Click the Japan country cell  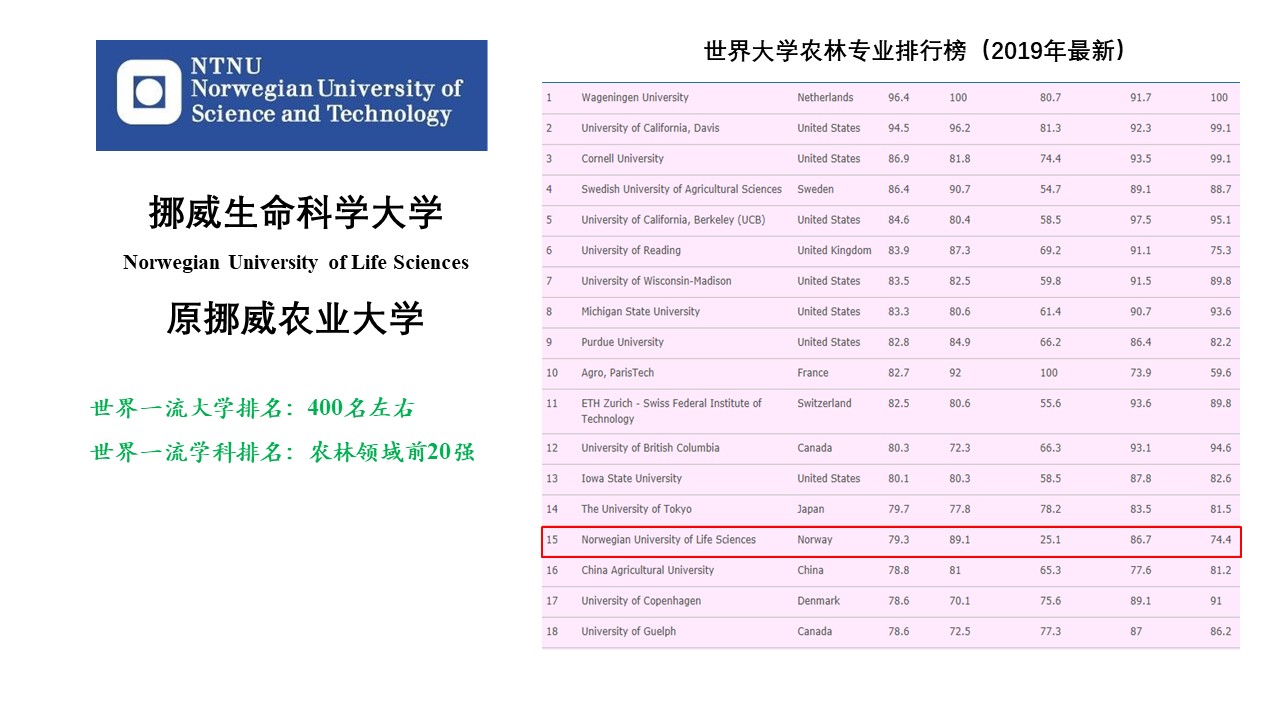coord(811,509)
